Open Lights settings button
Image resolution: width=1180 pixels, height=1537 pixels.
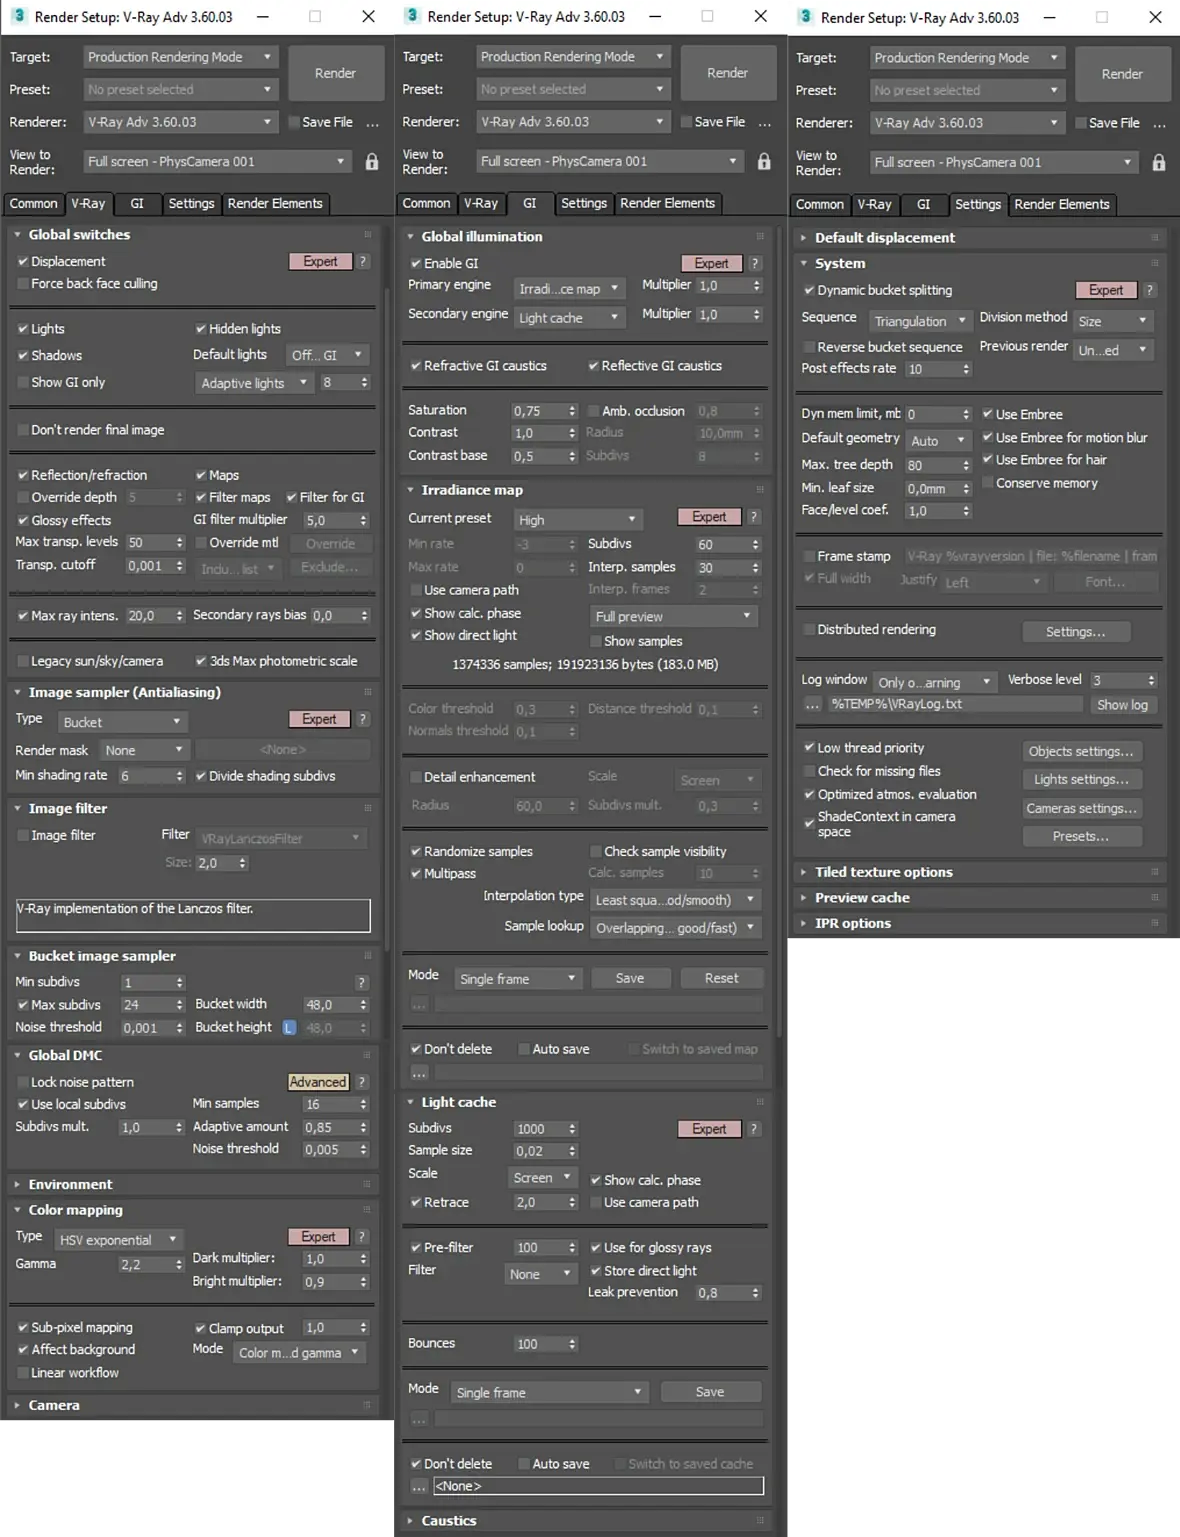(x=1081, y=779)
